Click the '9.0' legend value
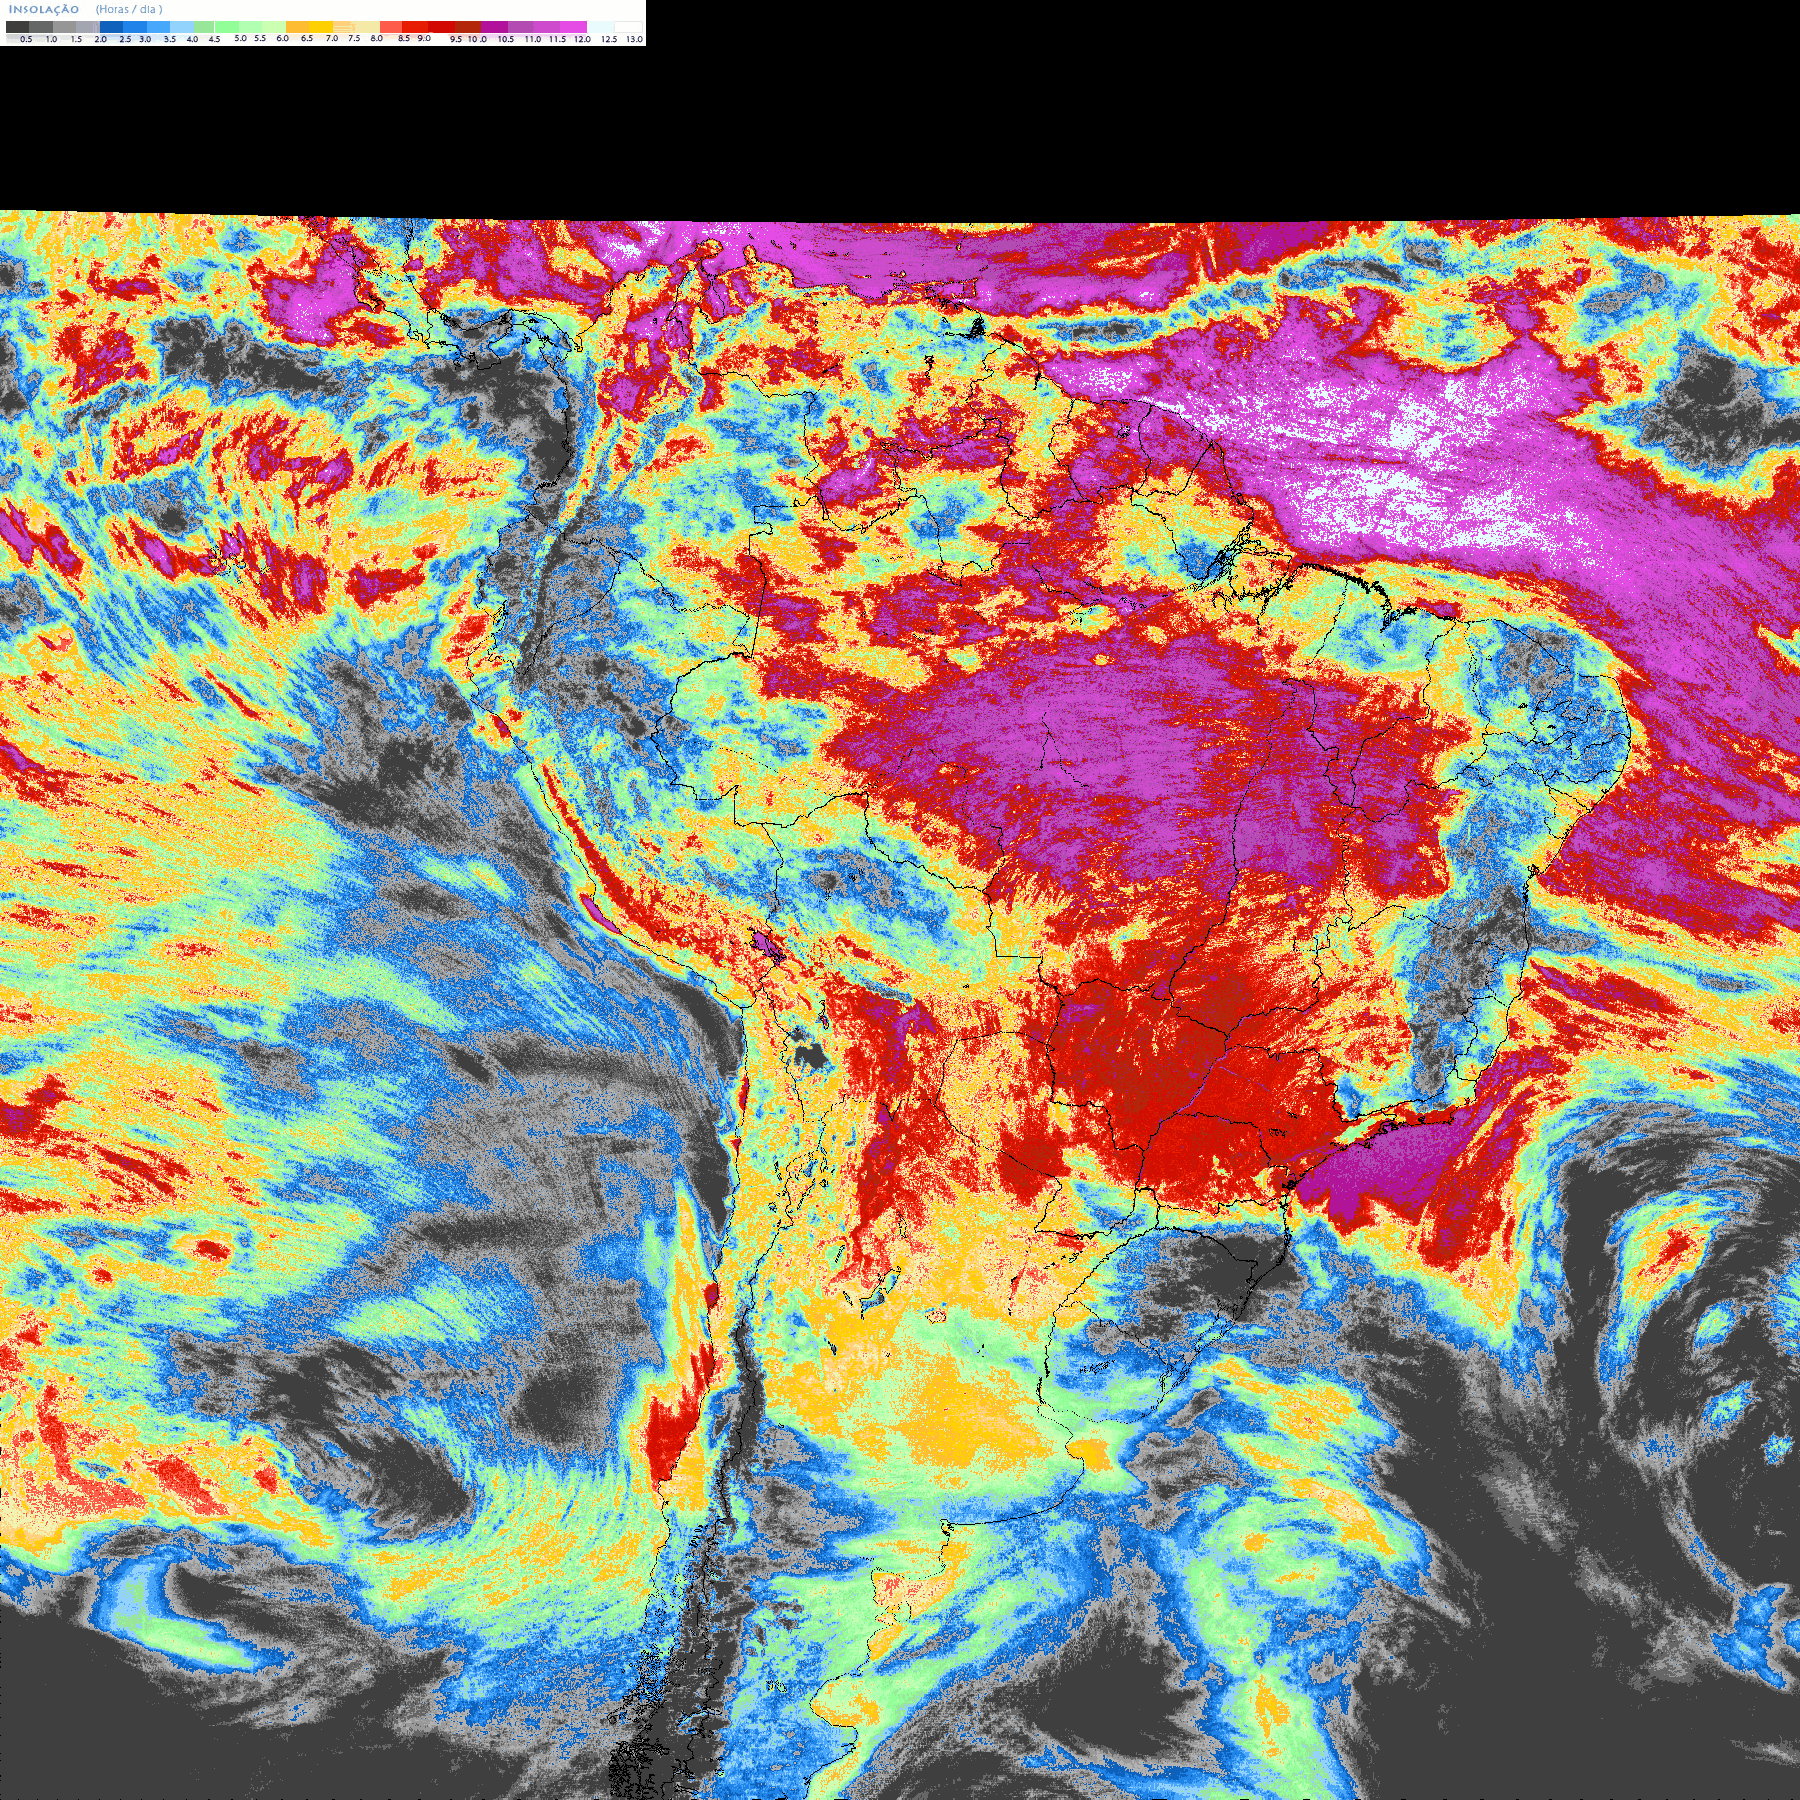Screen dimensions: 1800x1800 tap(424, 38)
